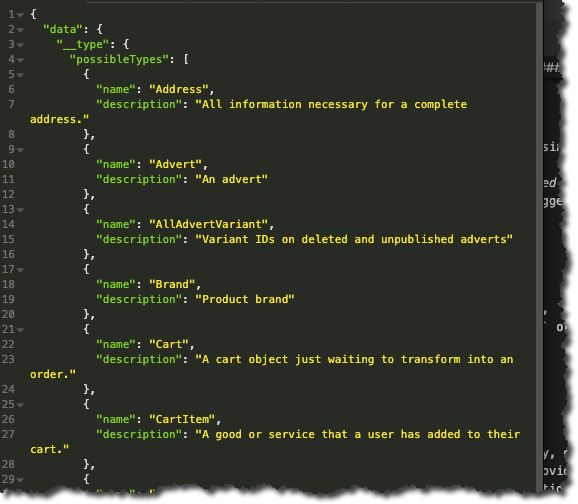Collapse the fold arrow on line 21

tap(20, 330)
